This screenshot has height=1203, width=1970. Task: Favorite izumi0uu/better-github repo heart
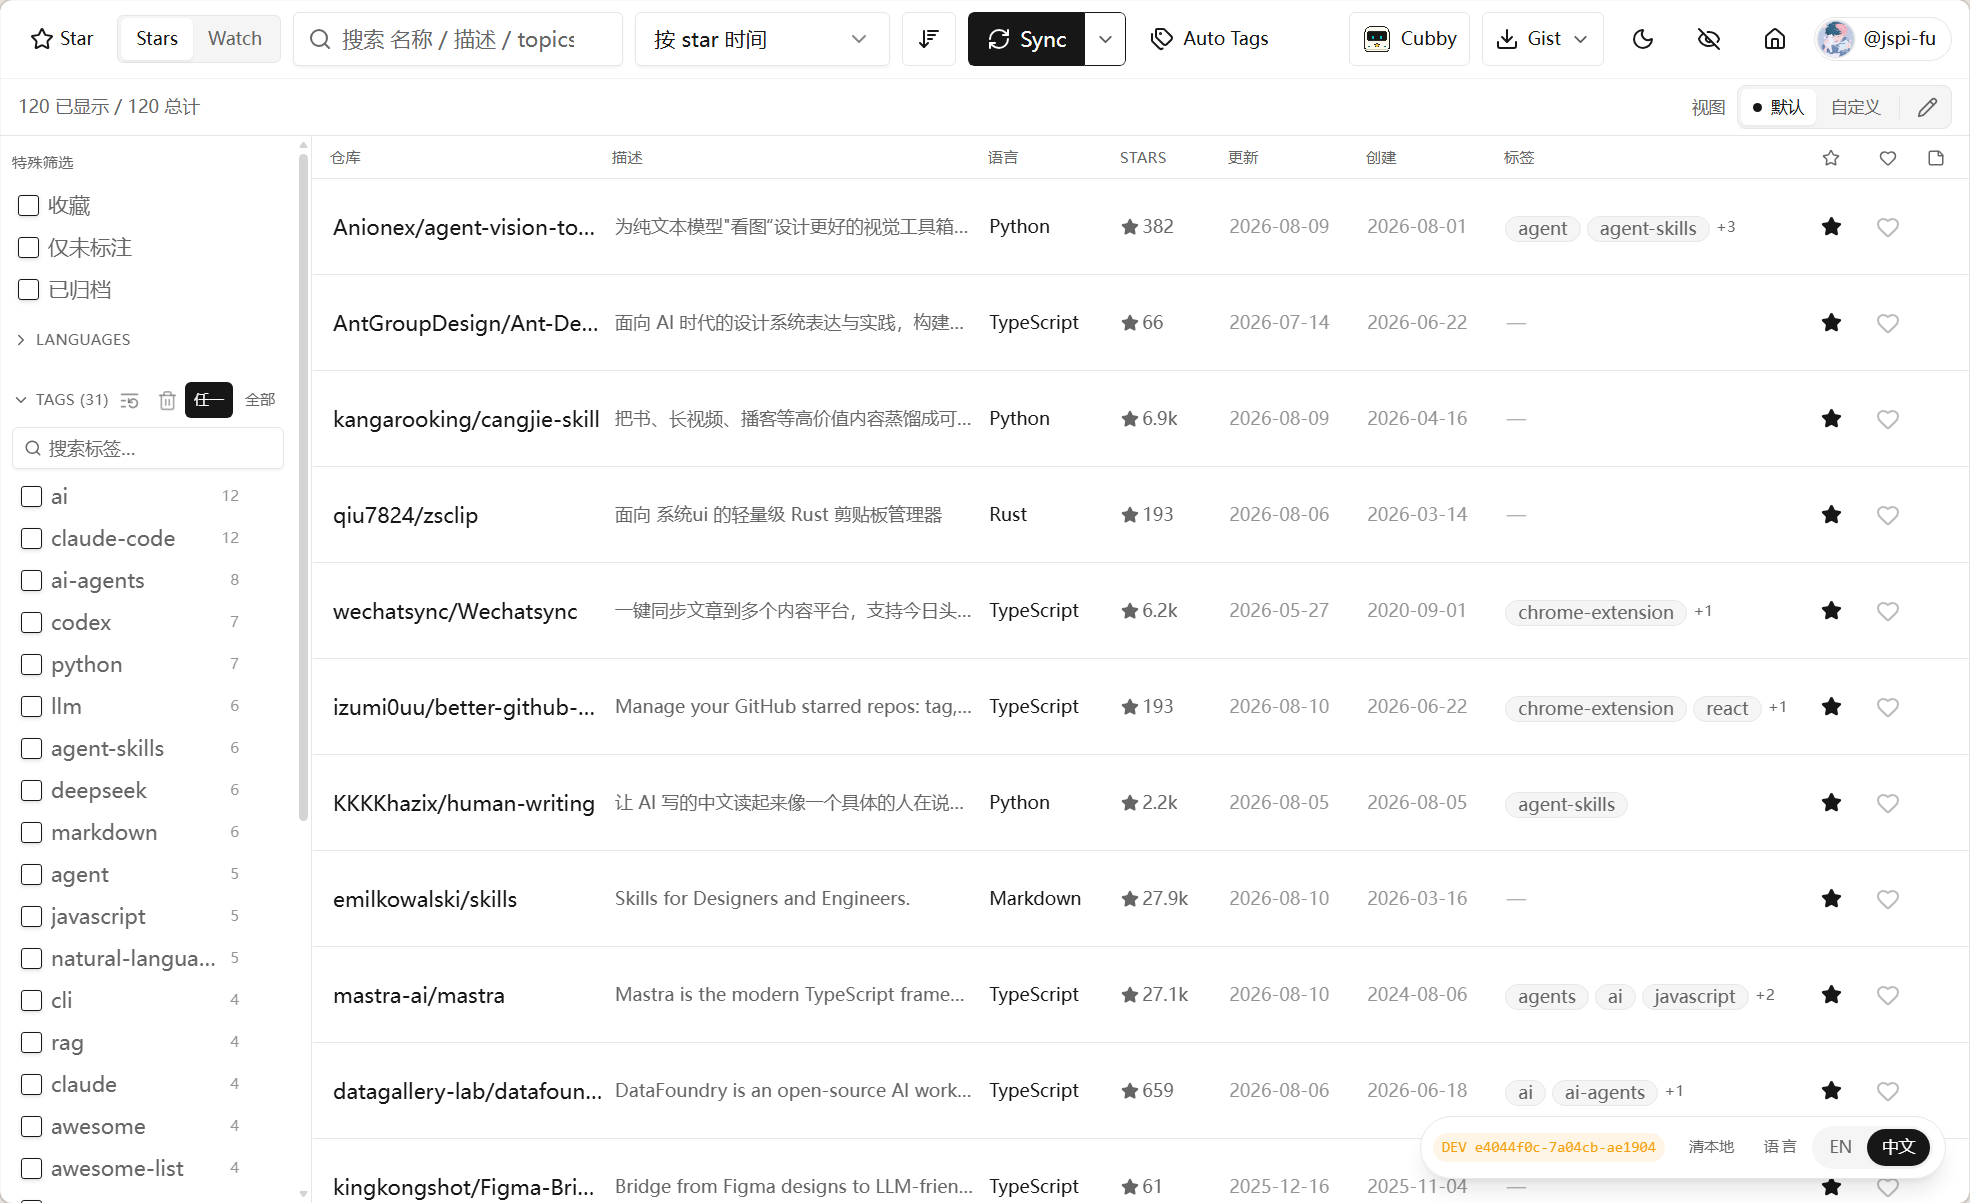click(x=1888, y=707)
